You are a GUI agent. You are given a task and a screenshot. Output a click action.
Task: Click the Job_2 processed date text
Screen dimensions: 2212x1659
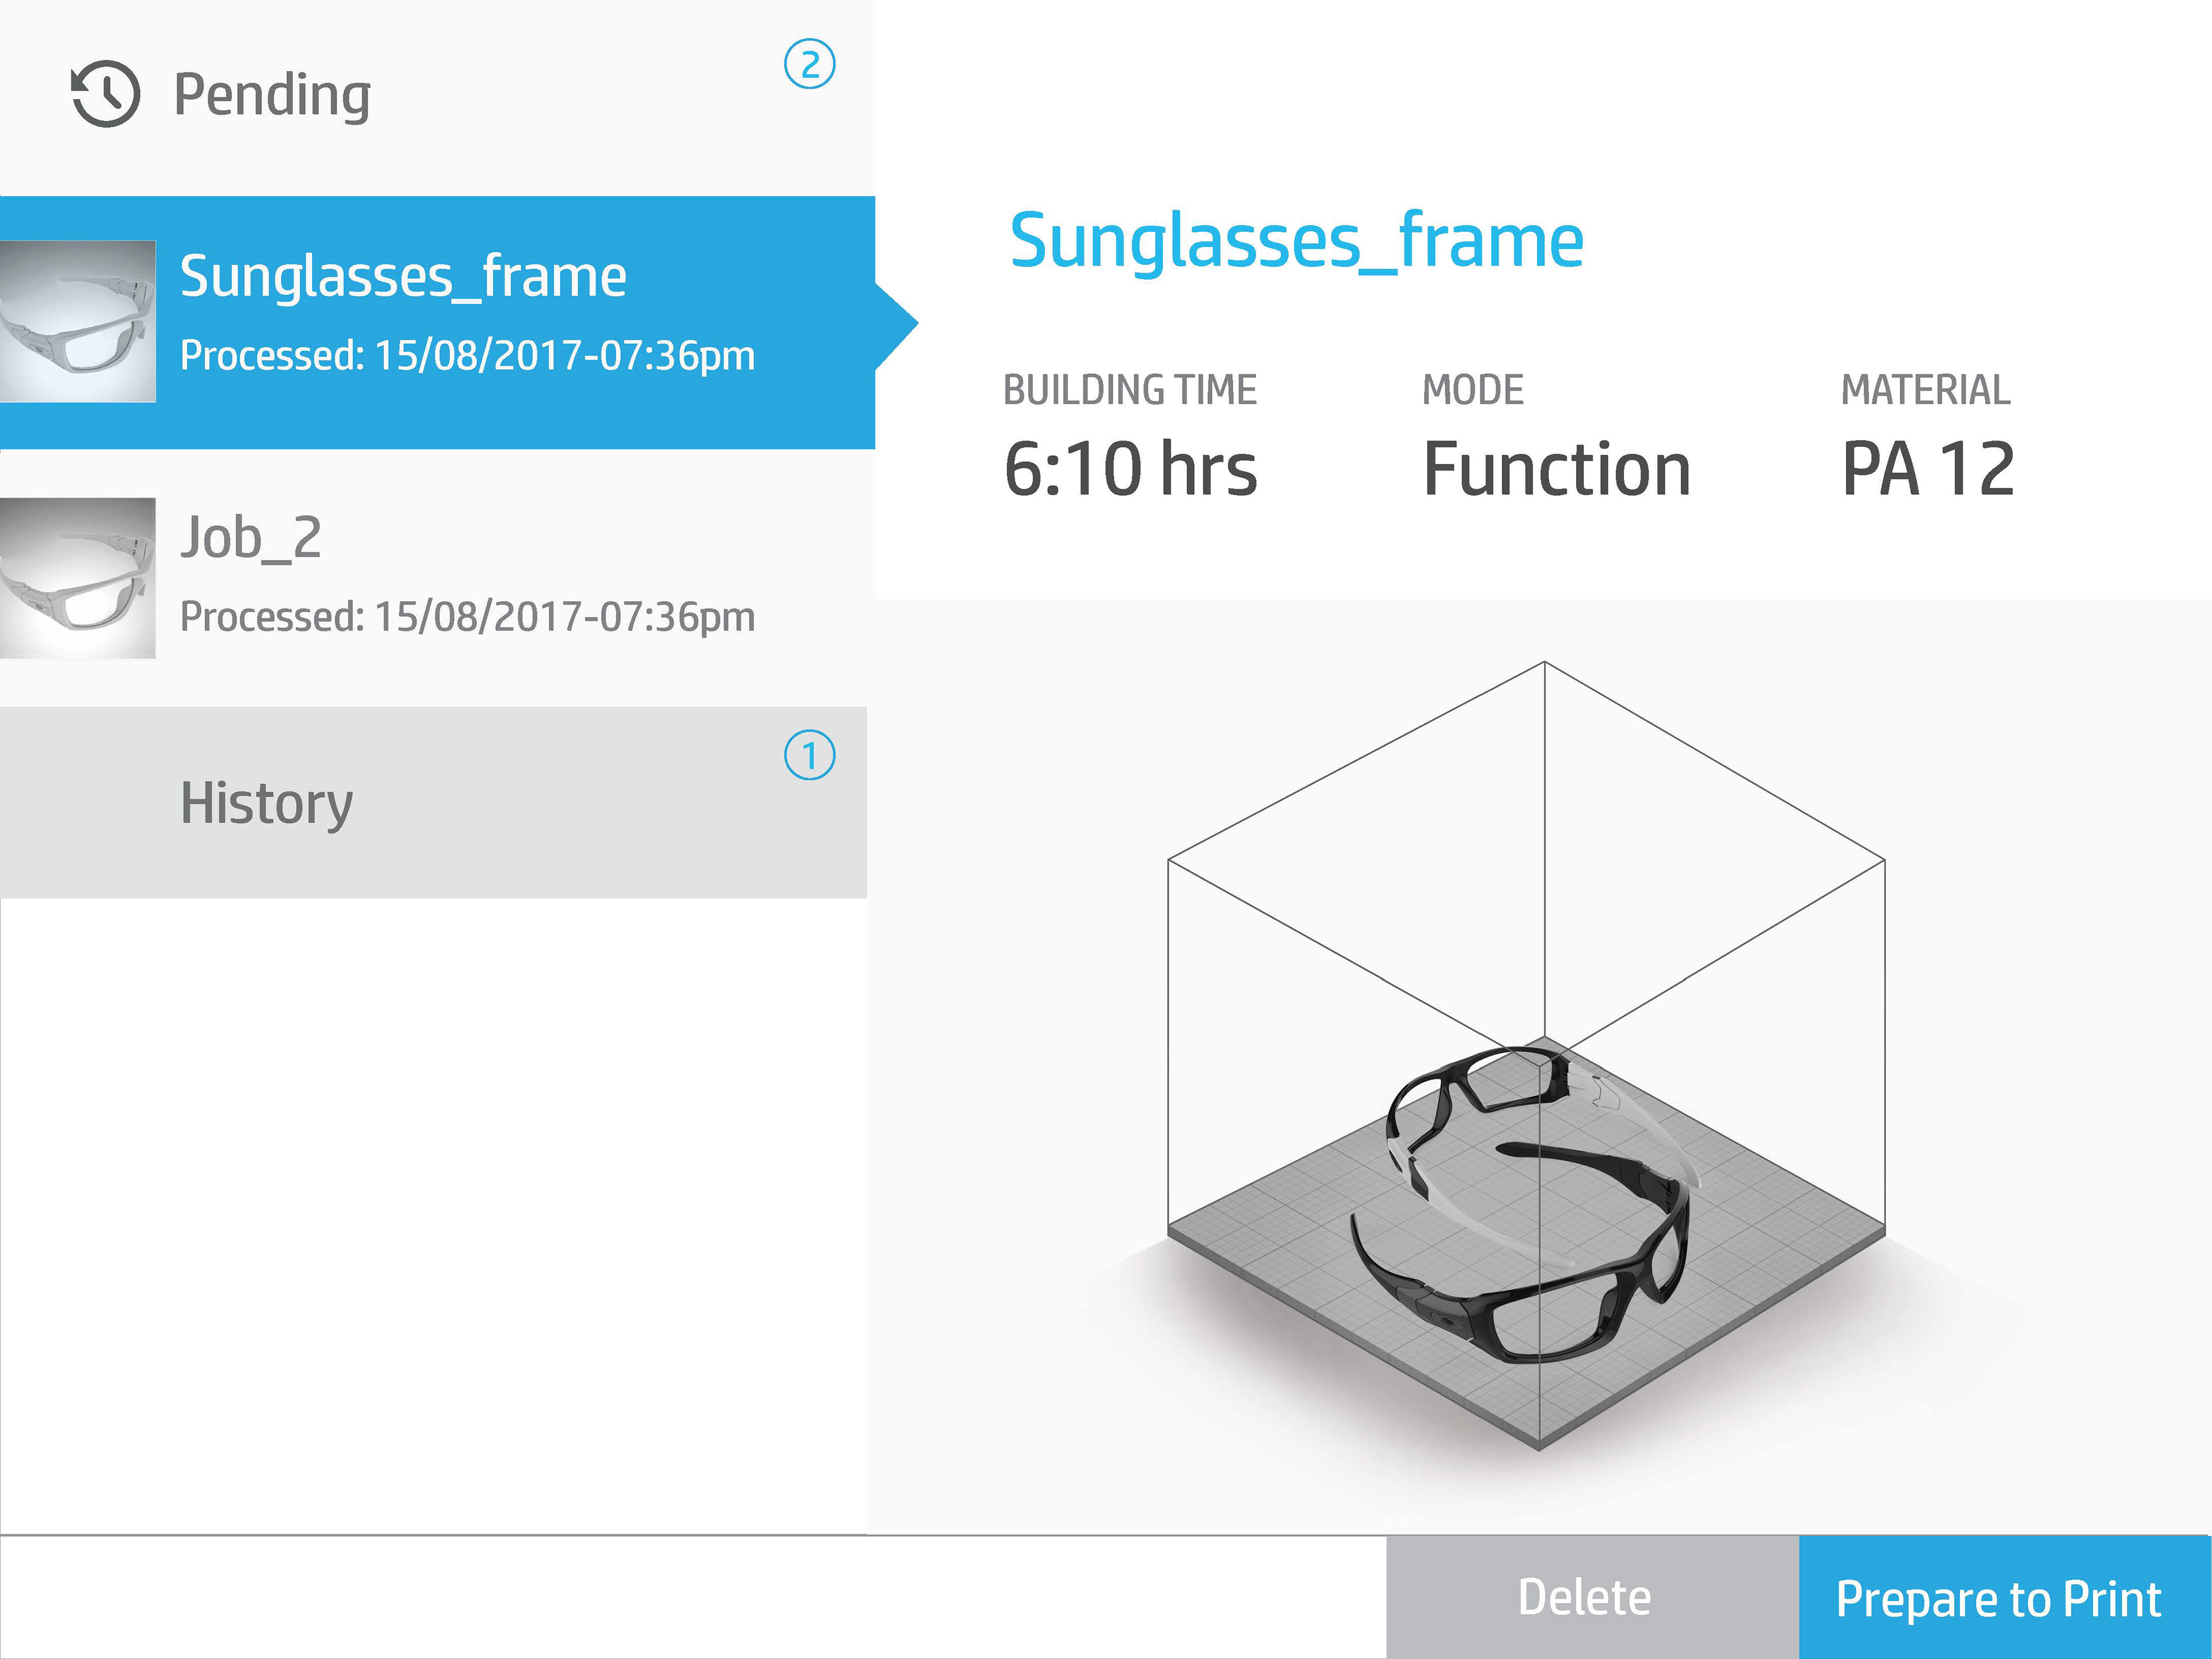click(467, 617)
